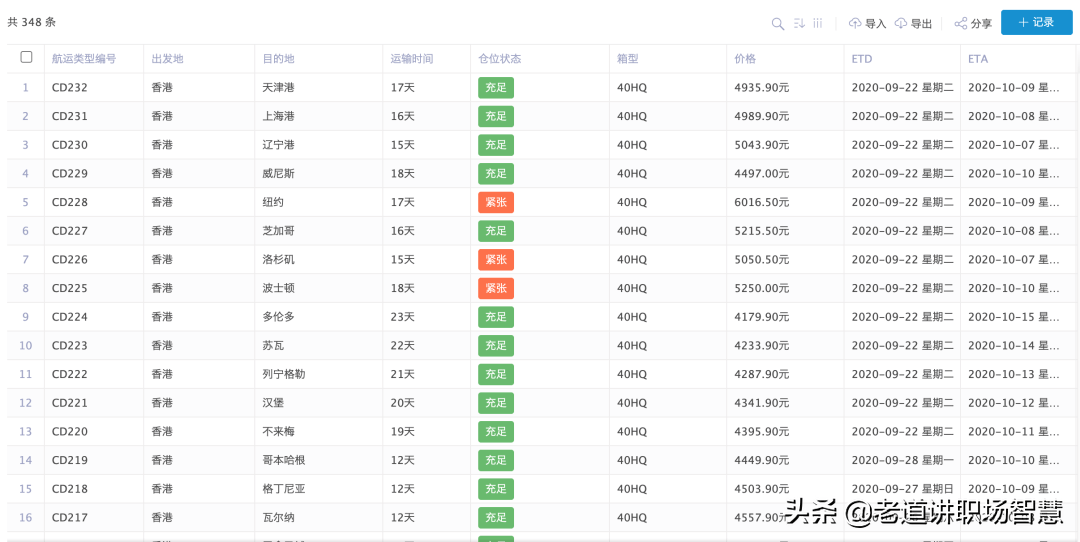This screenshot has width=1080, height=542.
Task: Click destination 不来梅 cell
Action: click(x=319, y=432)
